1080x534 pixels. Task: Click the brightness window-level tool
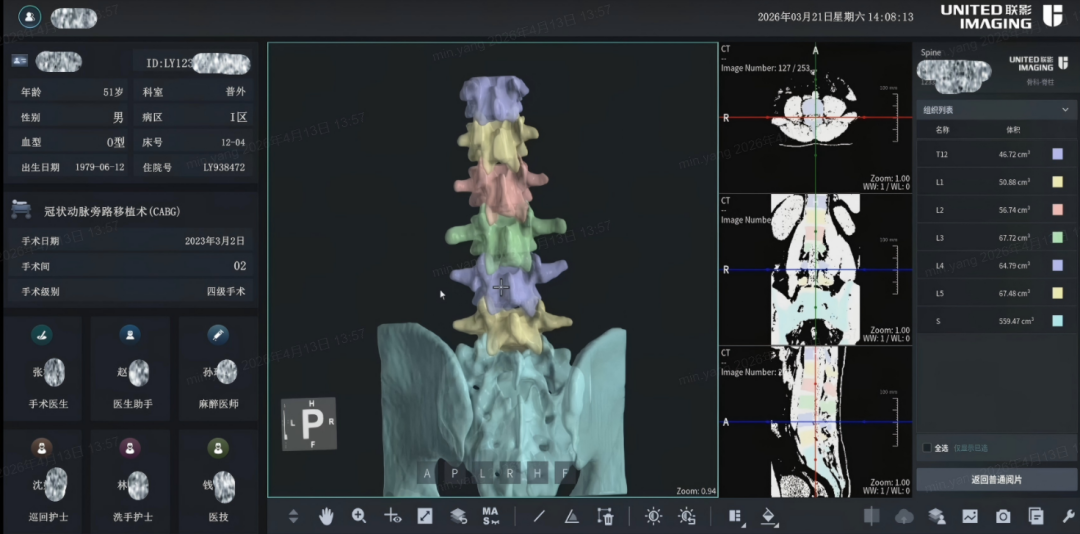point(653,516)
